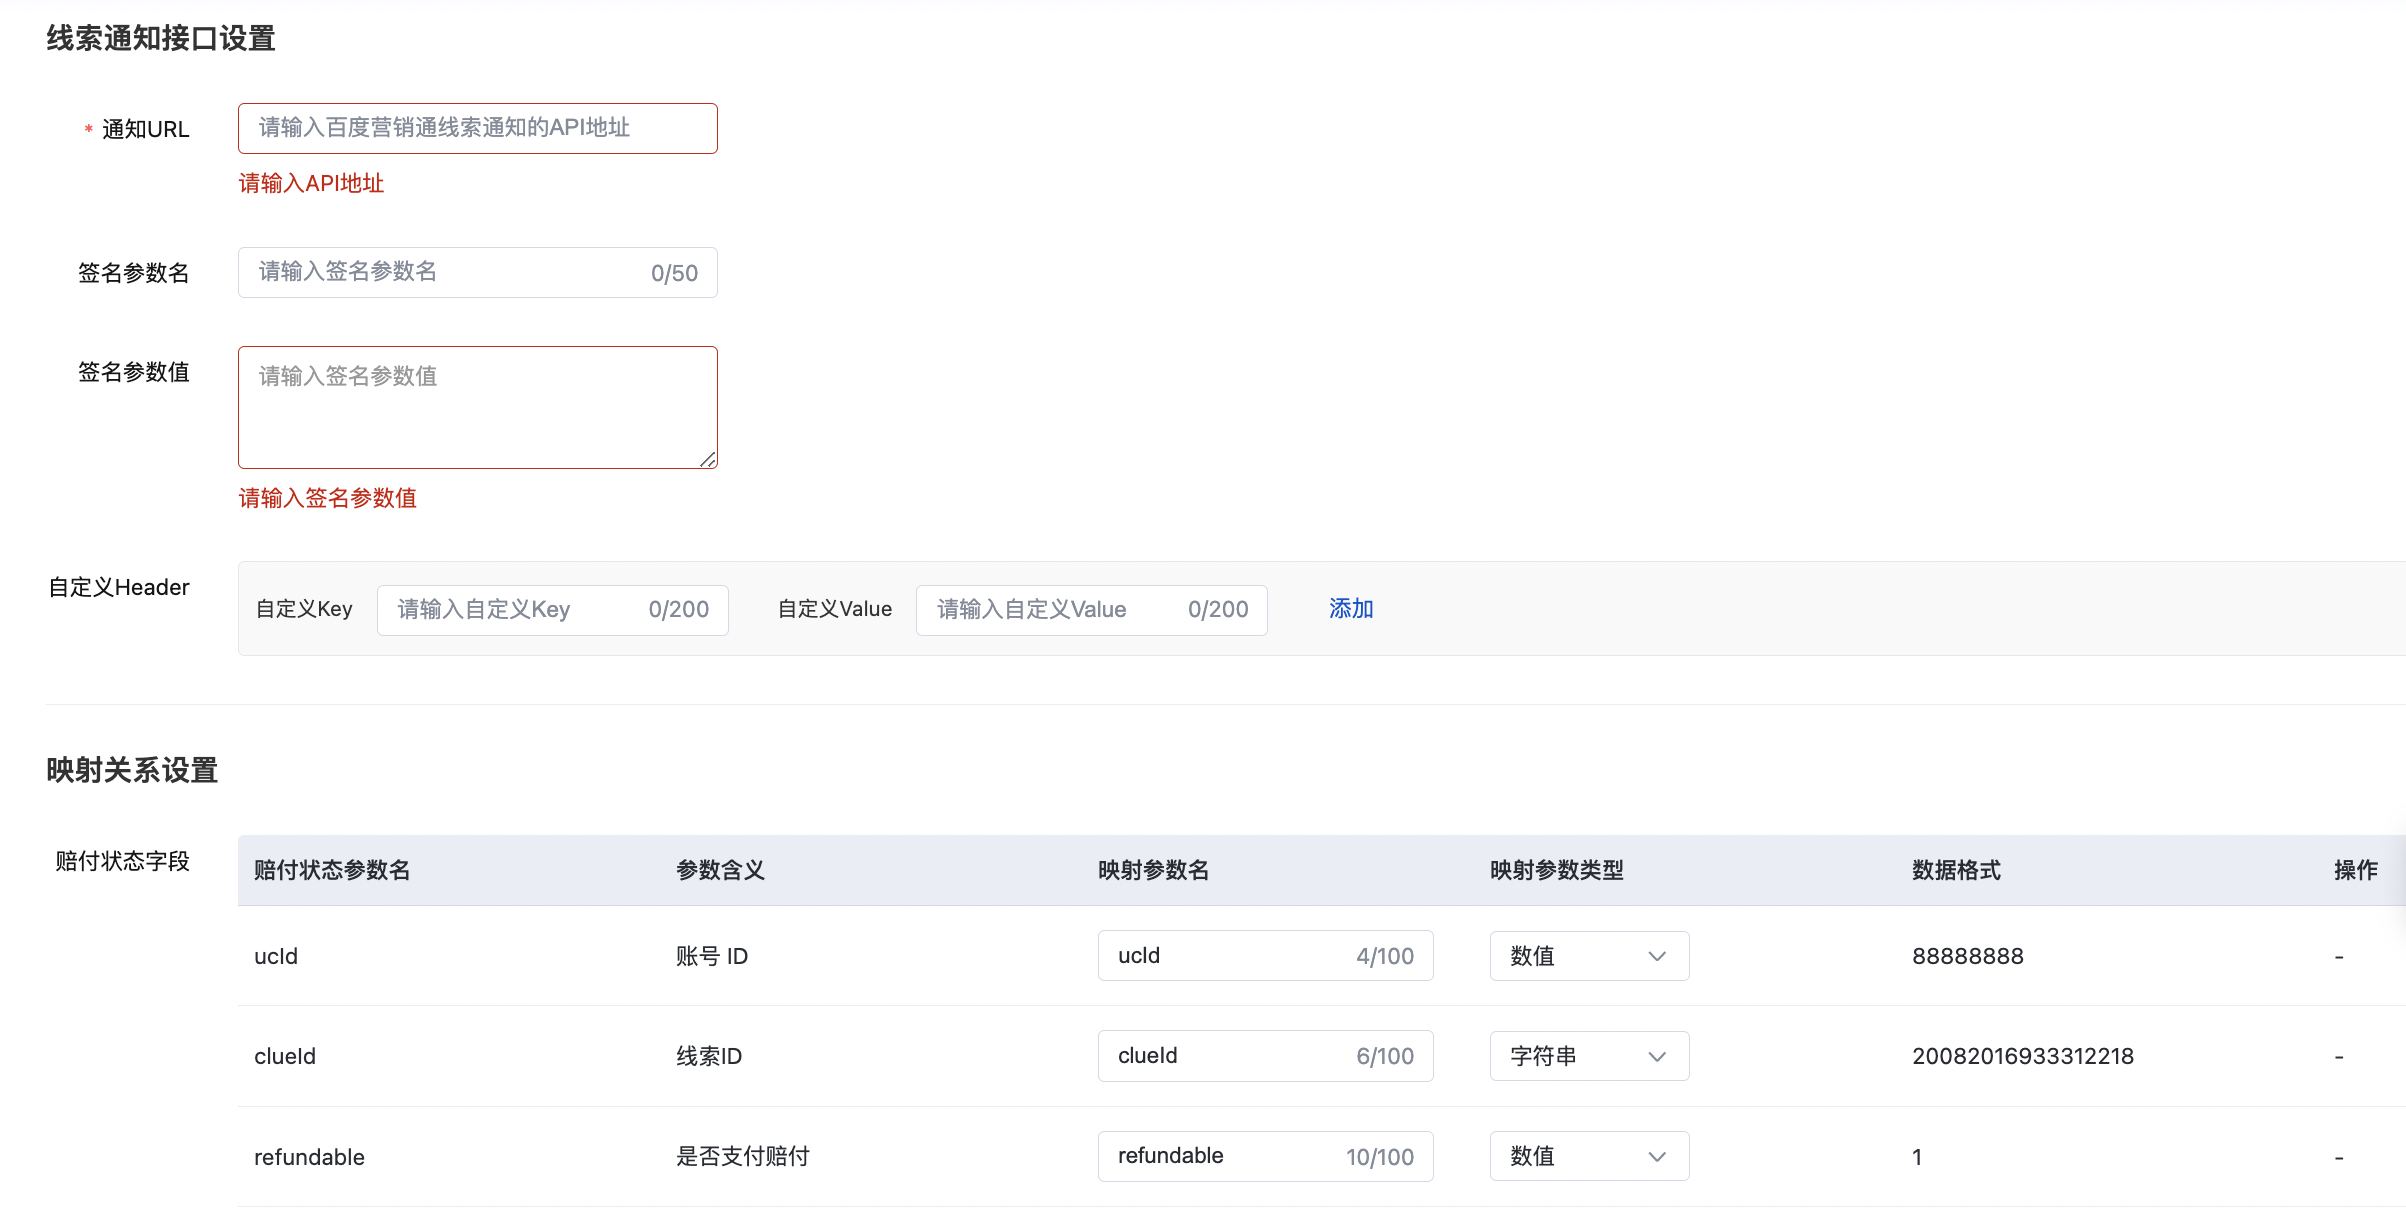The width and height of the screenshot is (2406, 1224).
Task: Click the textarea resize handle corner
Action: [708, 459]
